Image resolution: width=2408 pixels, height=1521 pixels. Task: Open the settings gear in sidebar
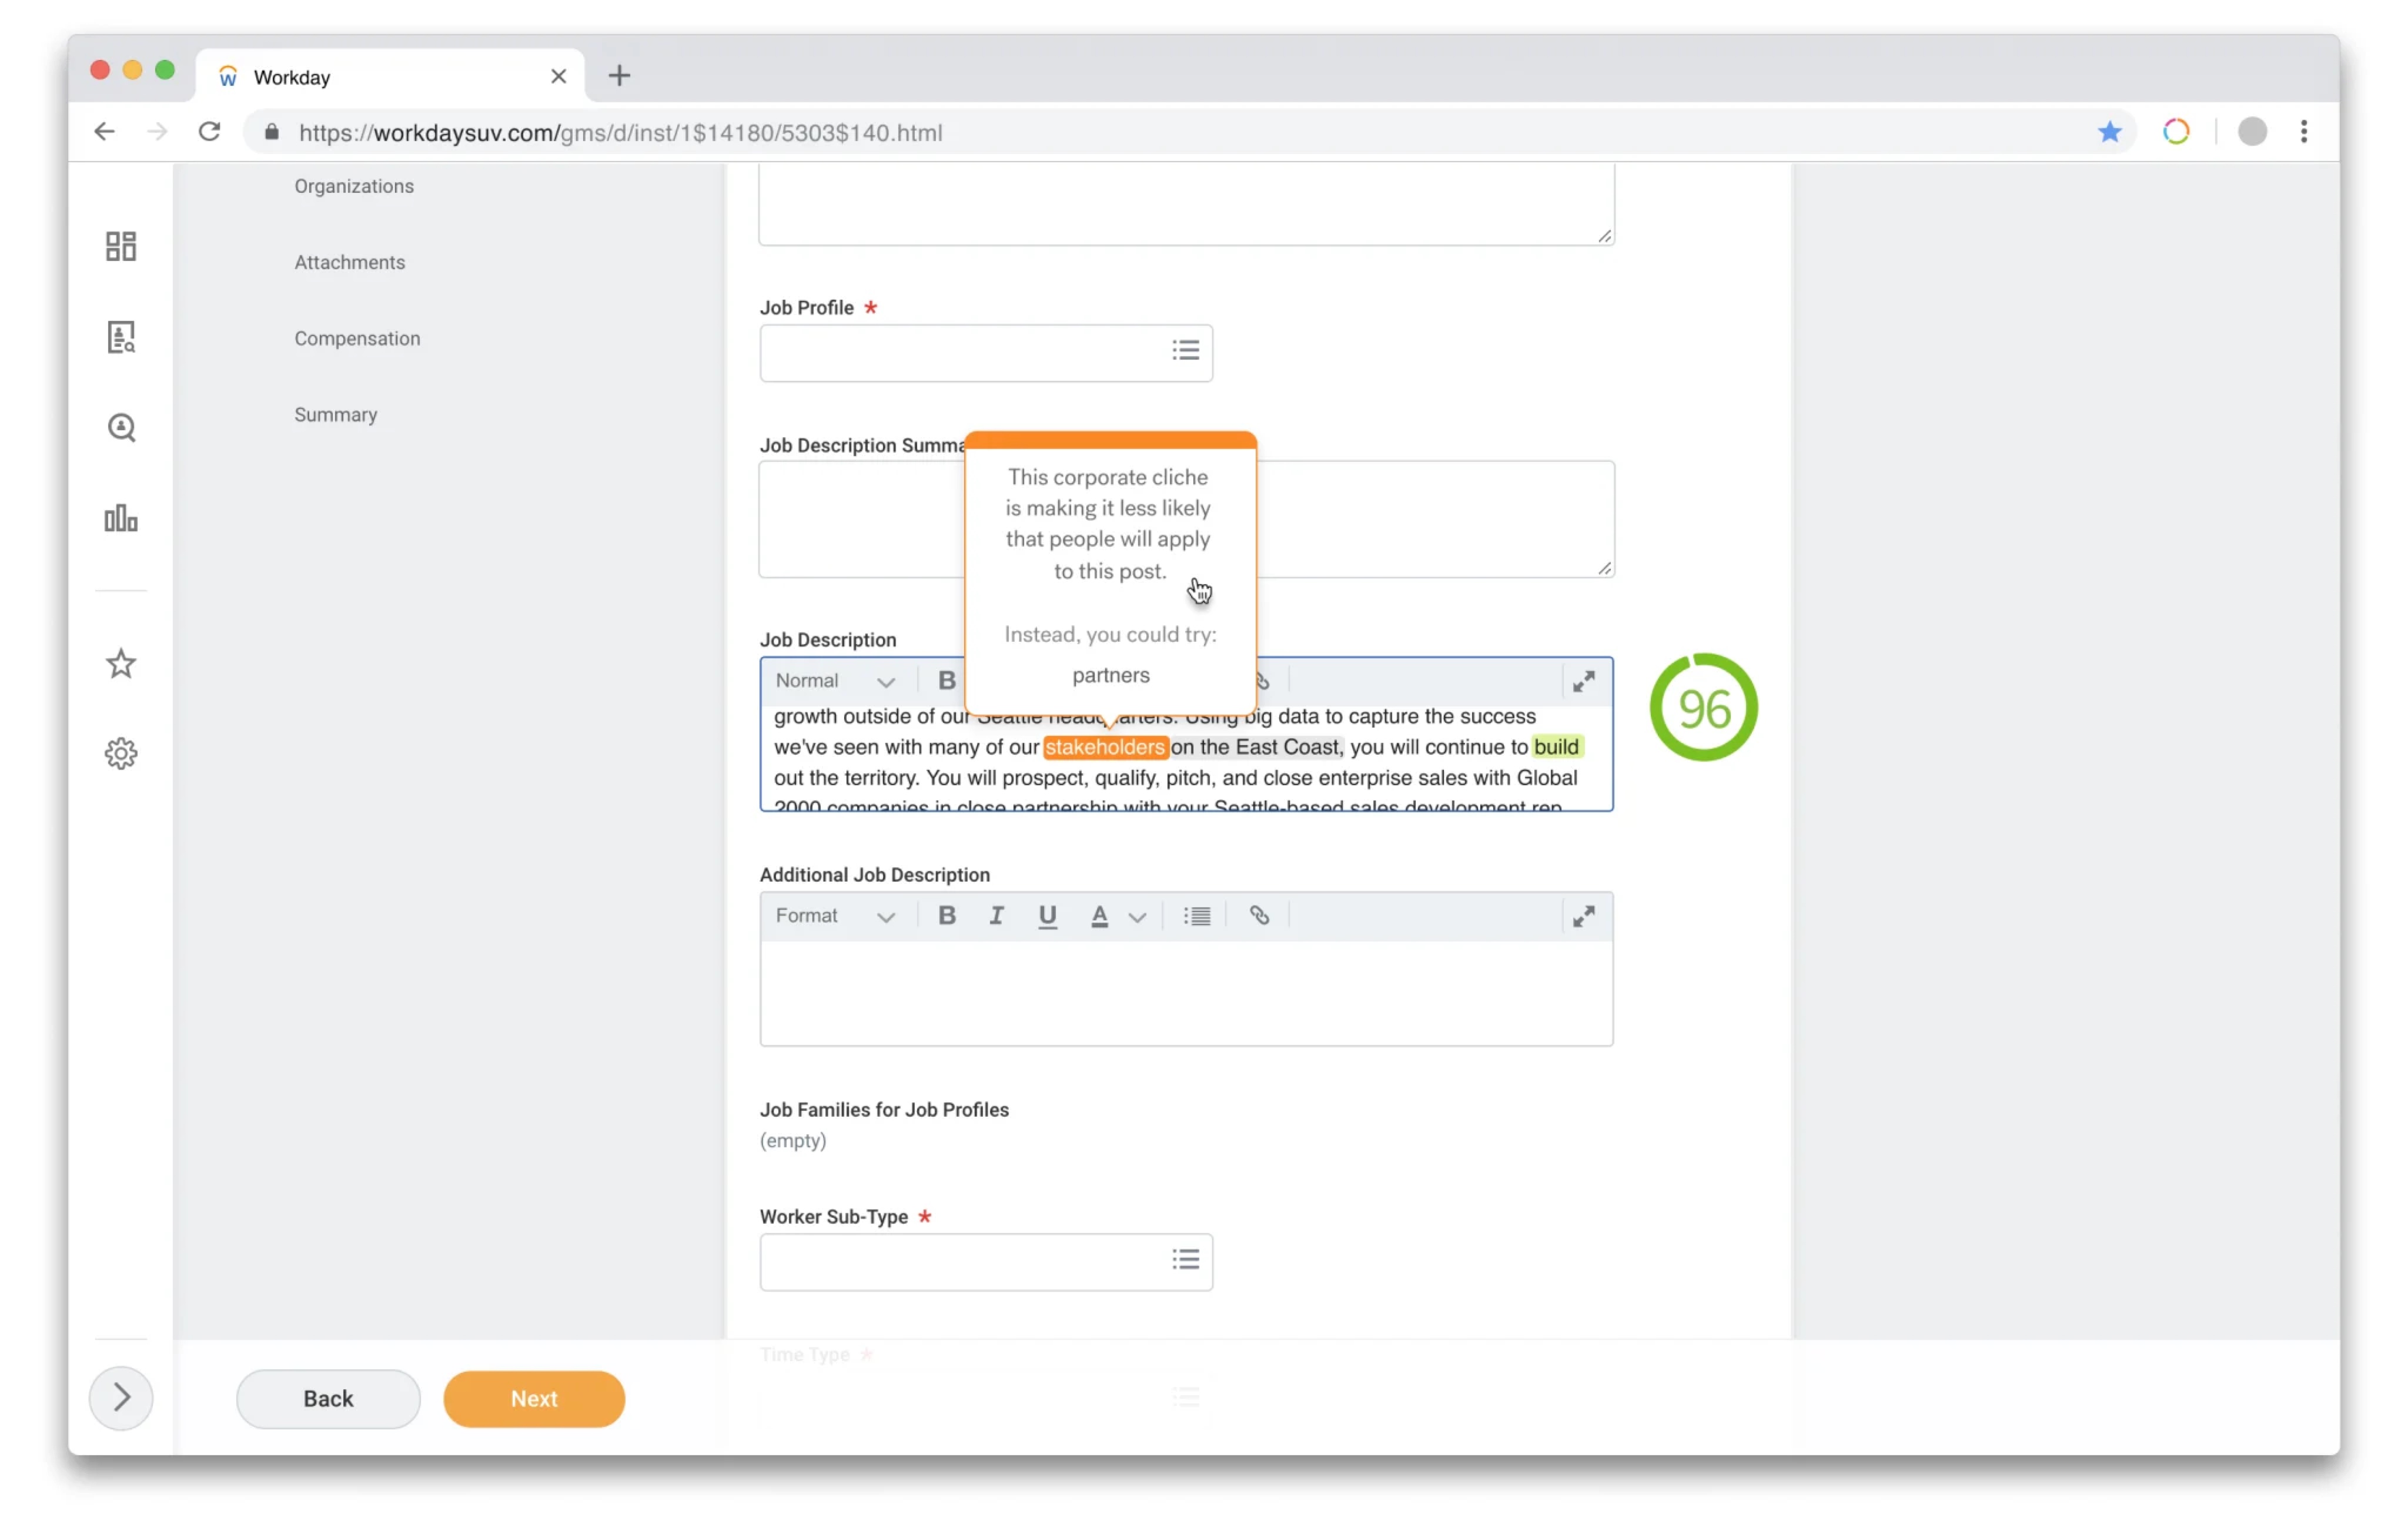point(121,754)
